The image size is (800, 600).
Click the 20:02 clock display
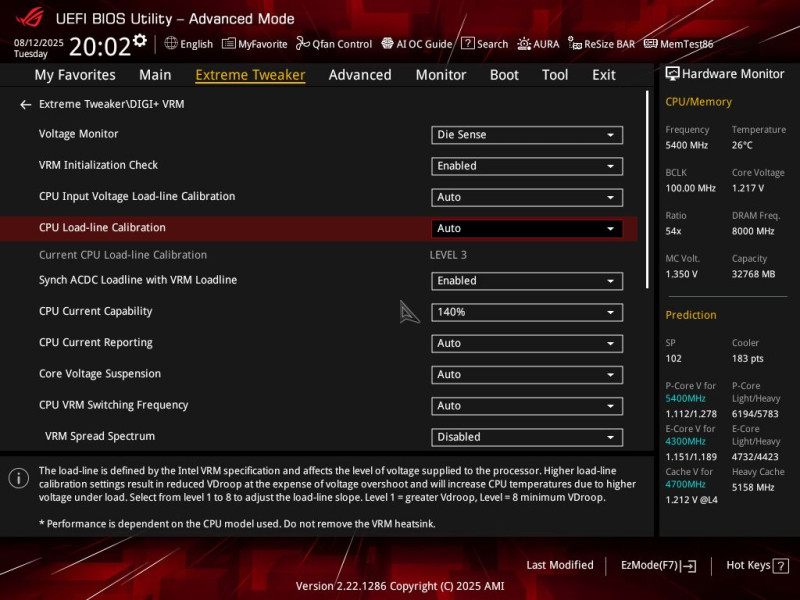coord(100,46)
